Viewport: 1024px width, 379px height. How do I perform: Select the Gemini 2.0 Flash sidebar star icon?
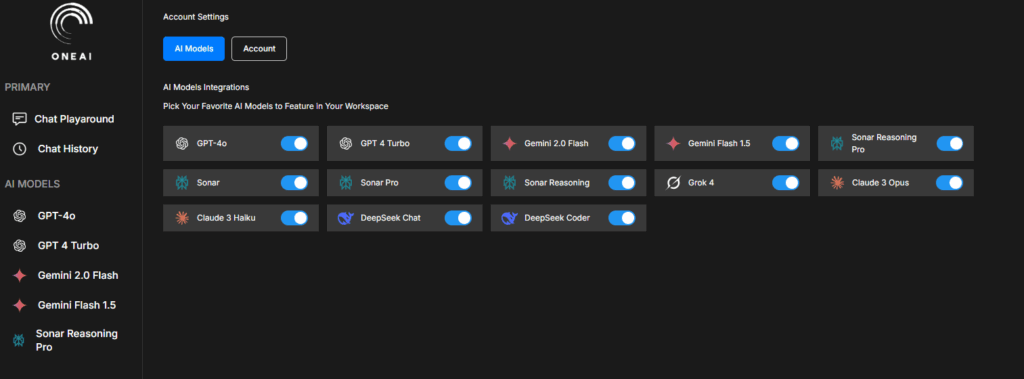(x=20, y=276)
